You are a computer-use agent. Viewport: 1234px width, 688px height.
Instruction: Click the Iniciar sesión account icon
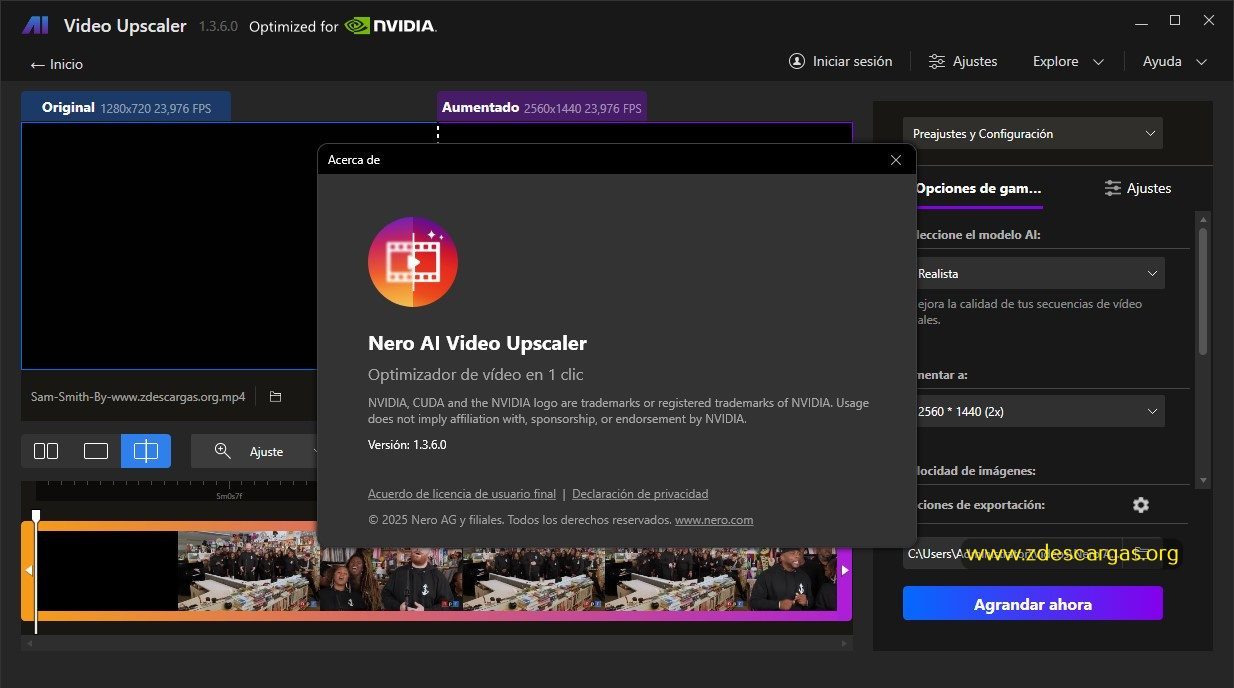tap(797, 61)
